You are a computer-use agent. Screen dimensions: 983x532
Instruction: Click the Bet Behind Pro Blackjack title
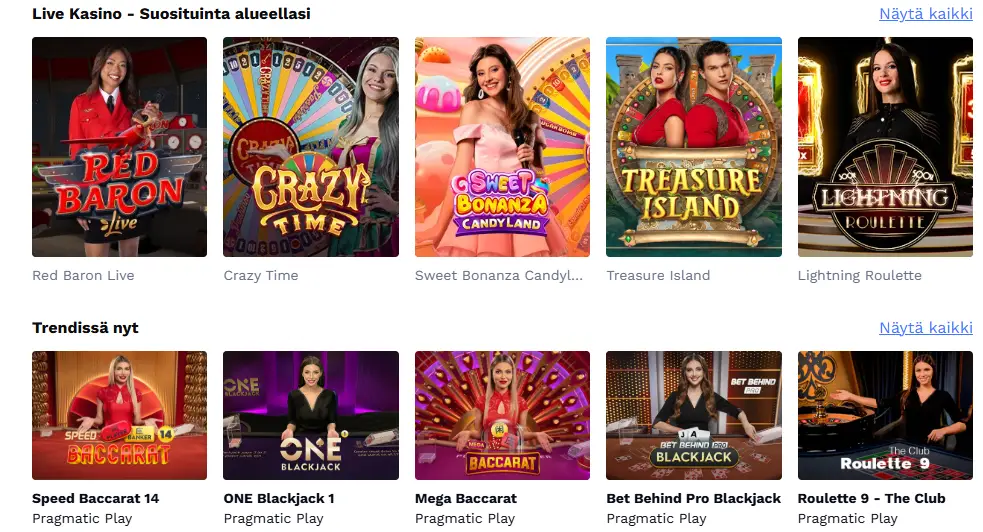tap(693, 499)
